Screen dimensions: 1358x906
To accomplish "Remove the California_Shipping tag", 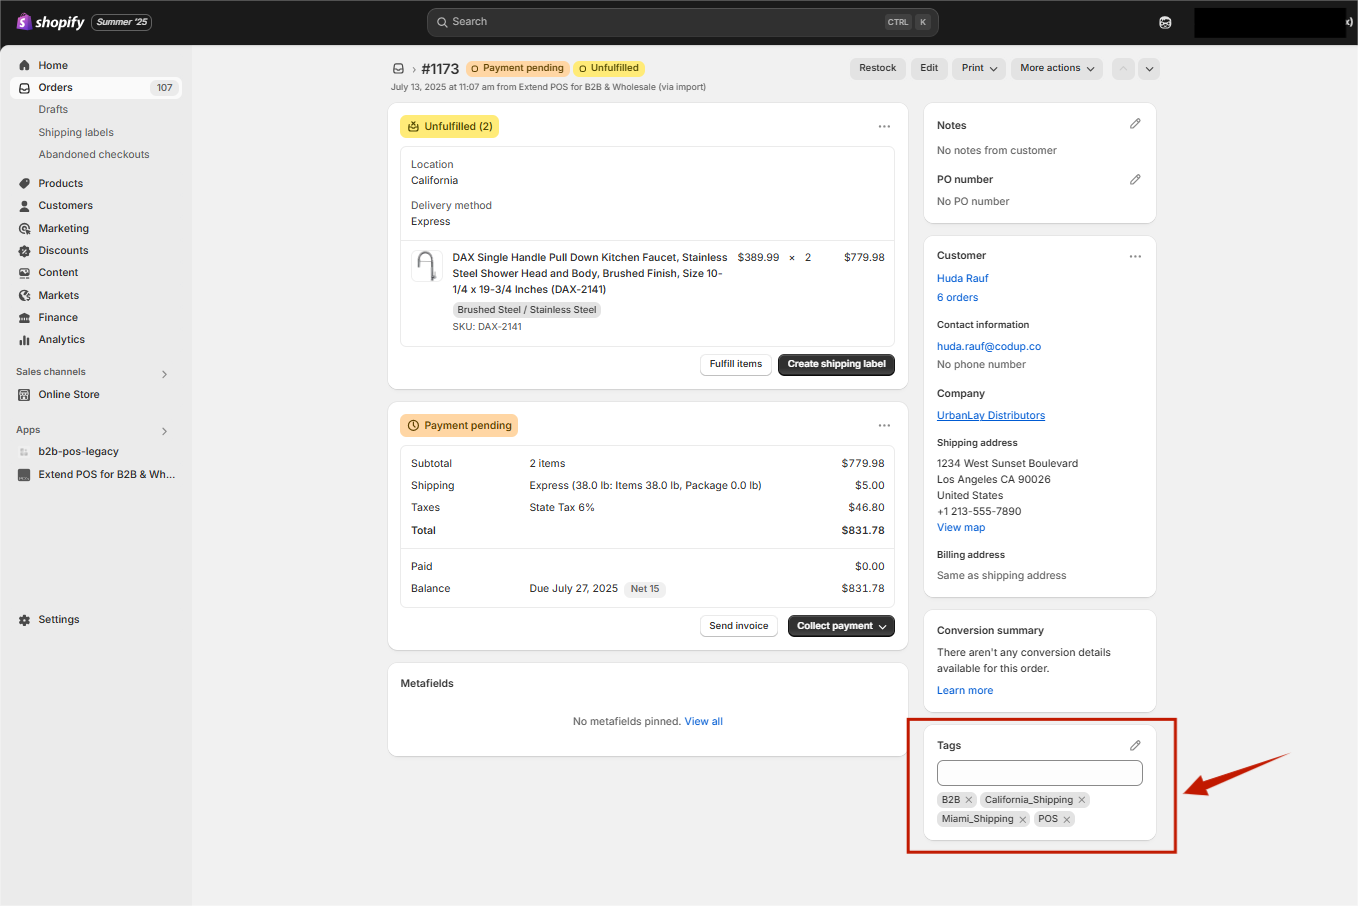I will 1082,800.
